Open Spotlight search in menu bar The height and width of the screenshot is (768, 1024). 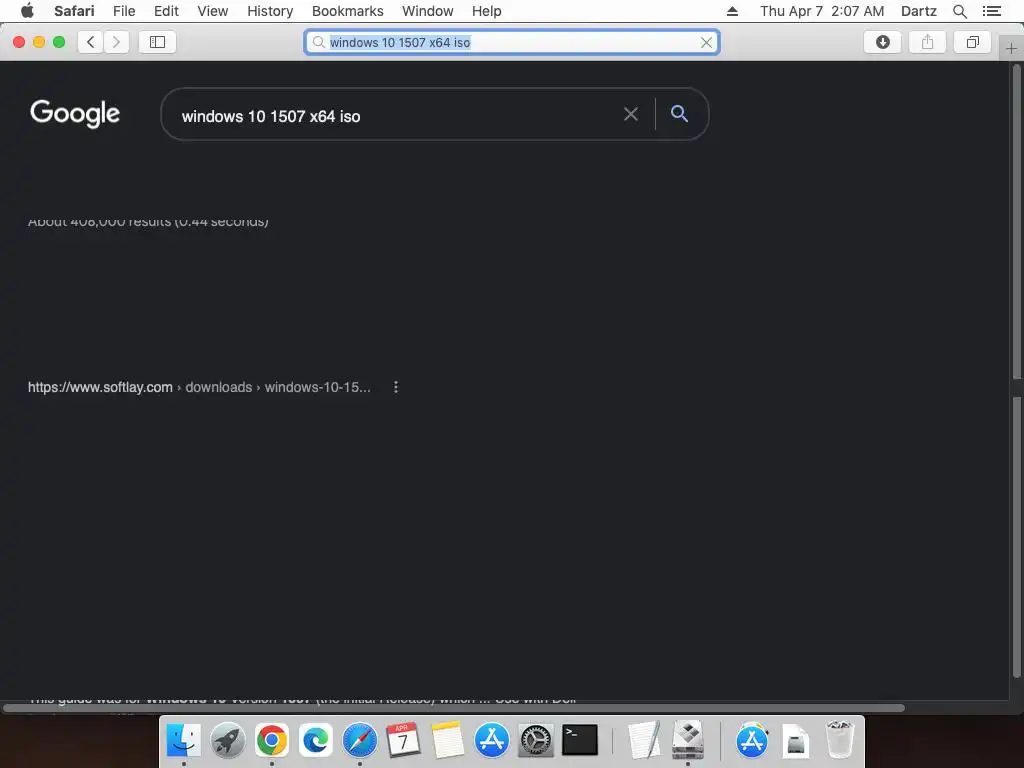[x=959, y=11]
